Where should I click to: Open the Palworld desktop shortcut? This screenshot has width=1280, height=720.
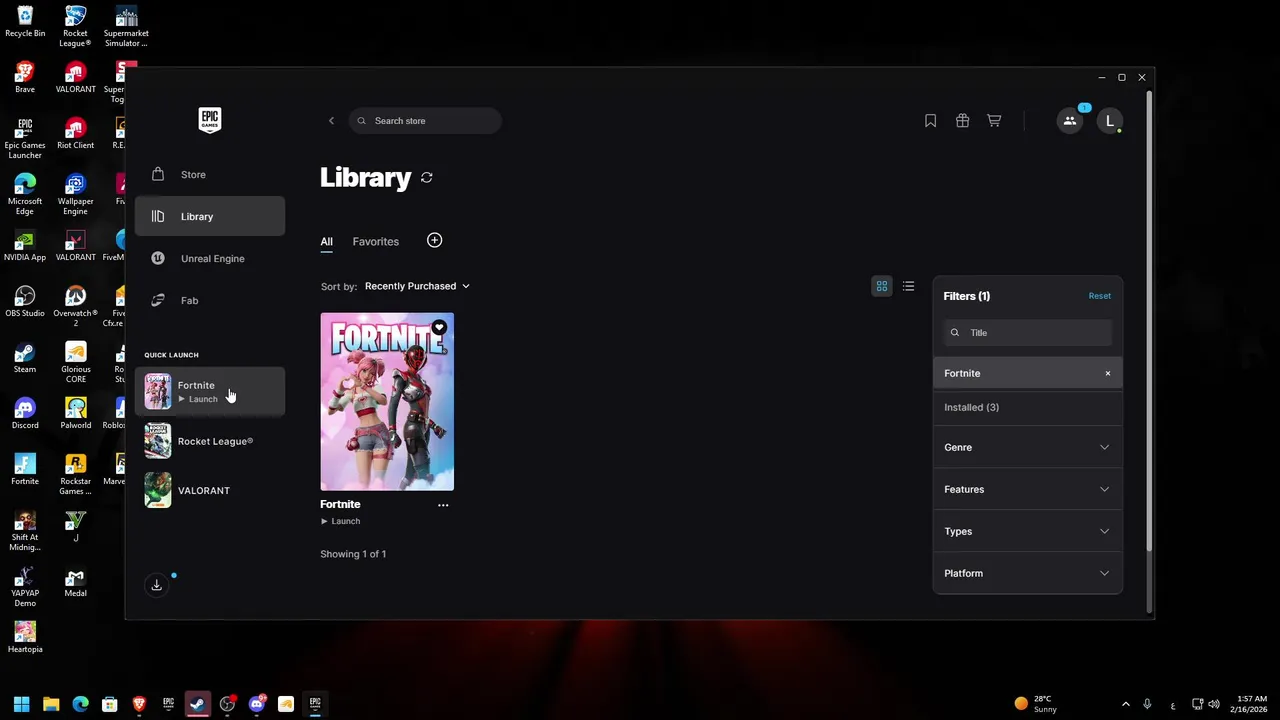pos(75,414)
